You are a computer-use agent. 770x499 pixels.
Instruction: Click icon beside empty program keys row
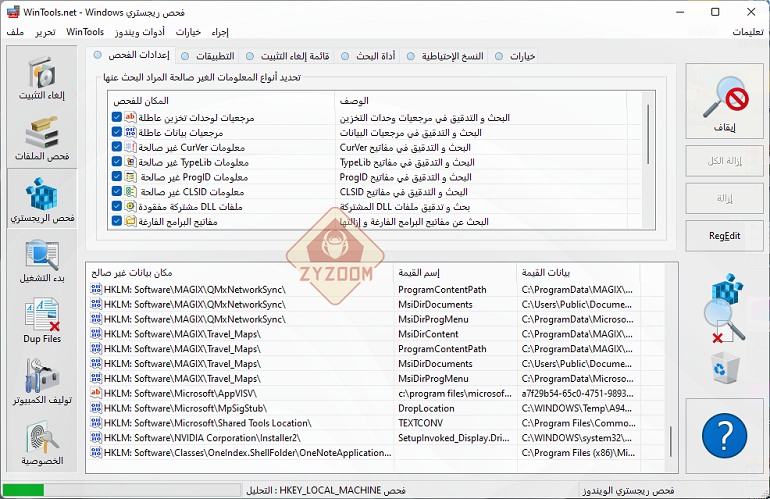click(x=130, y=221)
